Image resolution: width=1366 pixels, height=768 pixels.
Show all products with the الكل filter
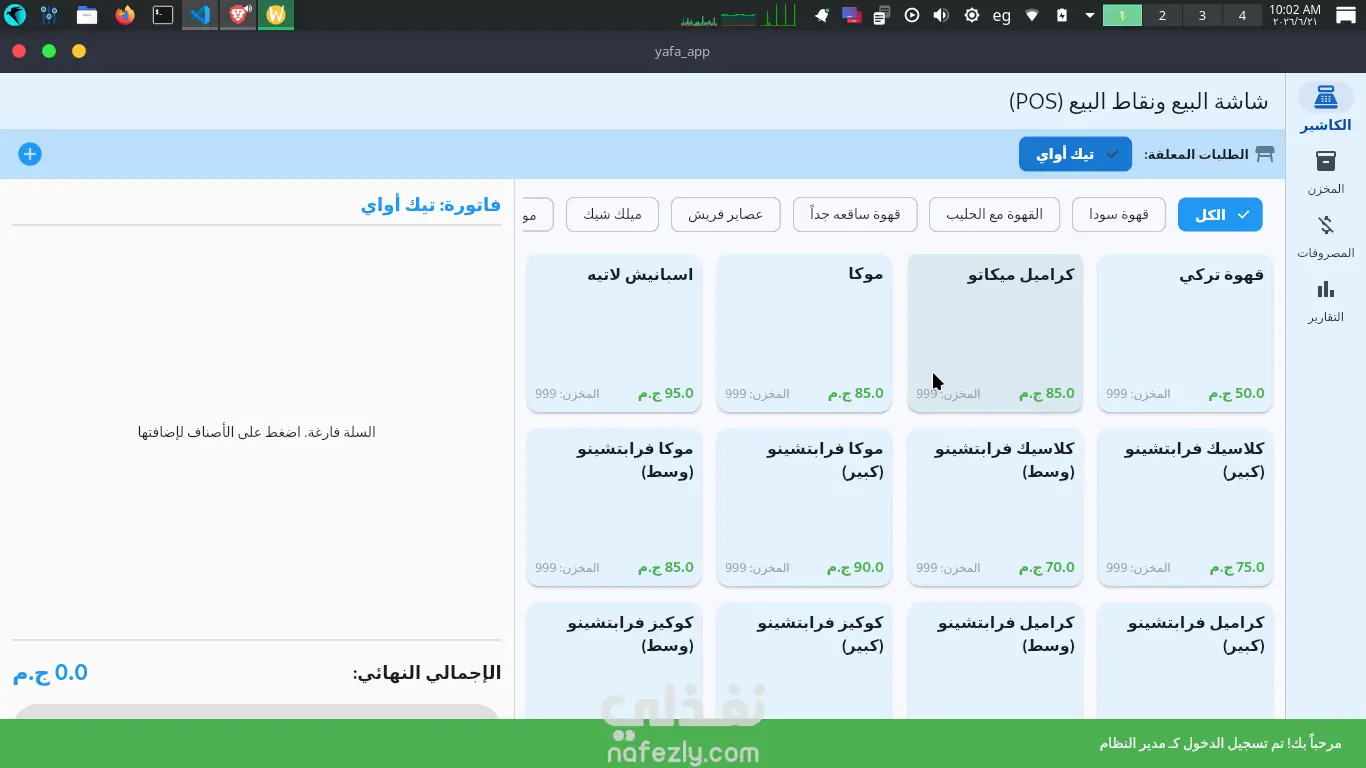pyautogui.click(x=1220, y=214)
